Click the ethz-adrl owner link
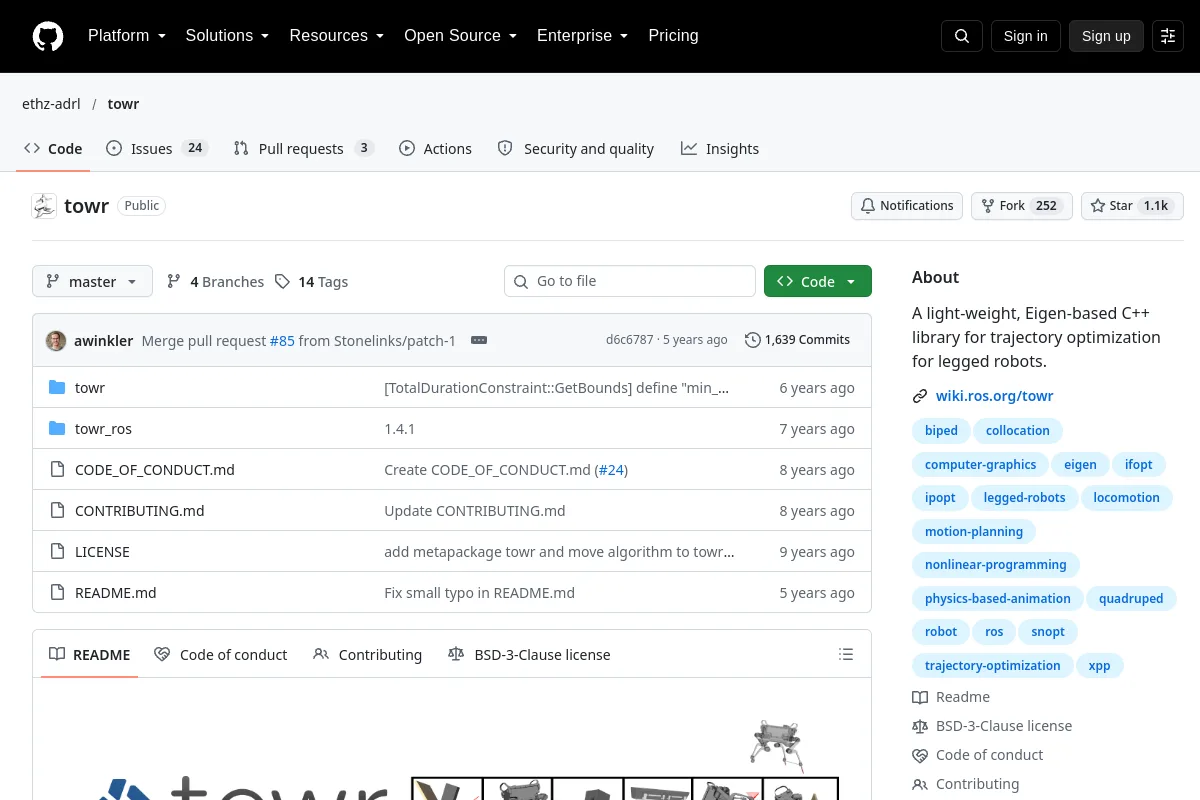 (51, 104)
